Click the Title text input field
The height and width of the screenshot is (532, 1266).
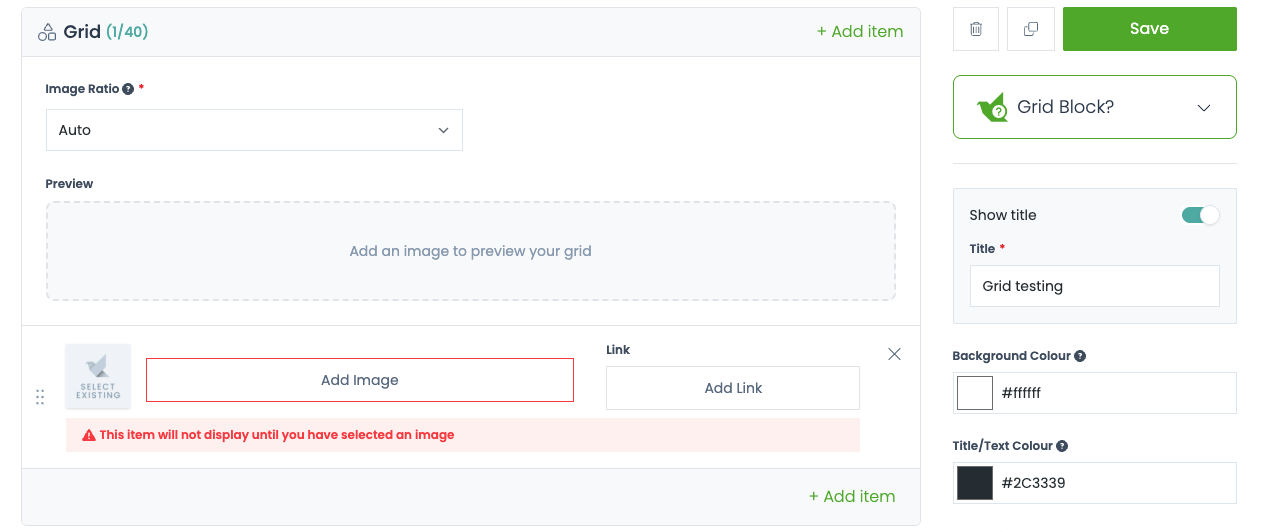pos(1094,286)
